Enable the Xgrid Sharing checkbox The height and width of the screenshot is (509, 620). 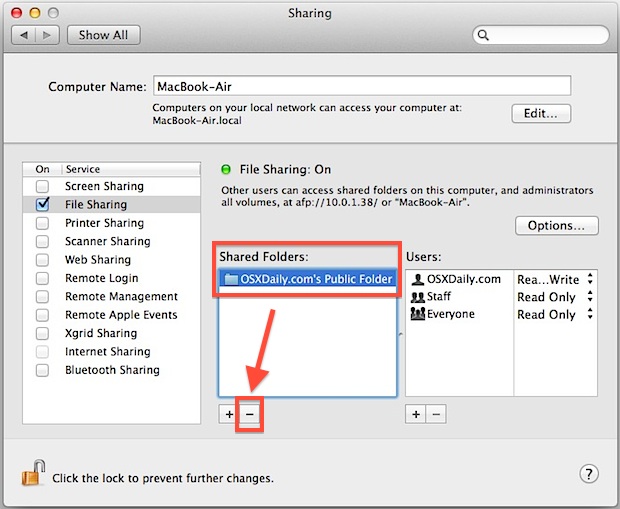coord(42,333)
